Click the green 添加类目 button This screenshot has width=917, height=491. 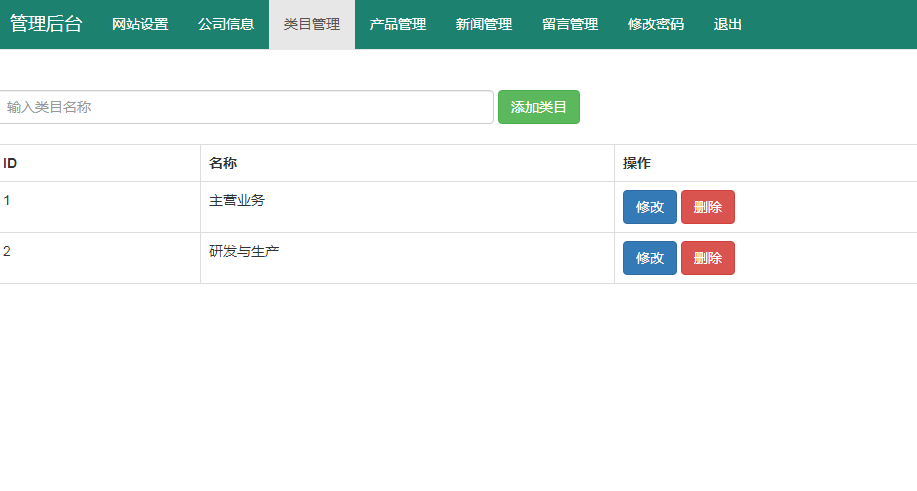pyautogui.click(x=539, y=107)
